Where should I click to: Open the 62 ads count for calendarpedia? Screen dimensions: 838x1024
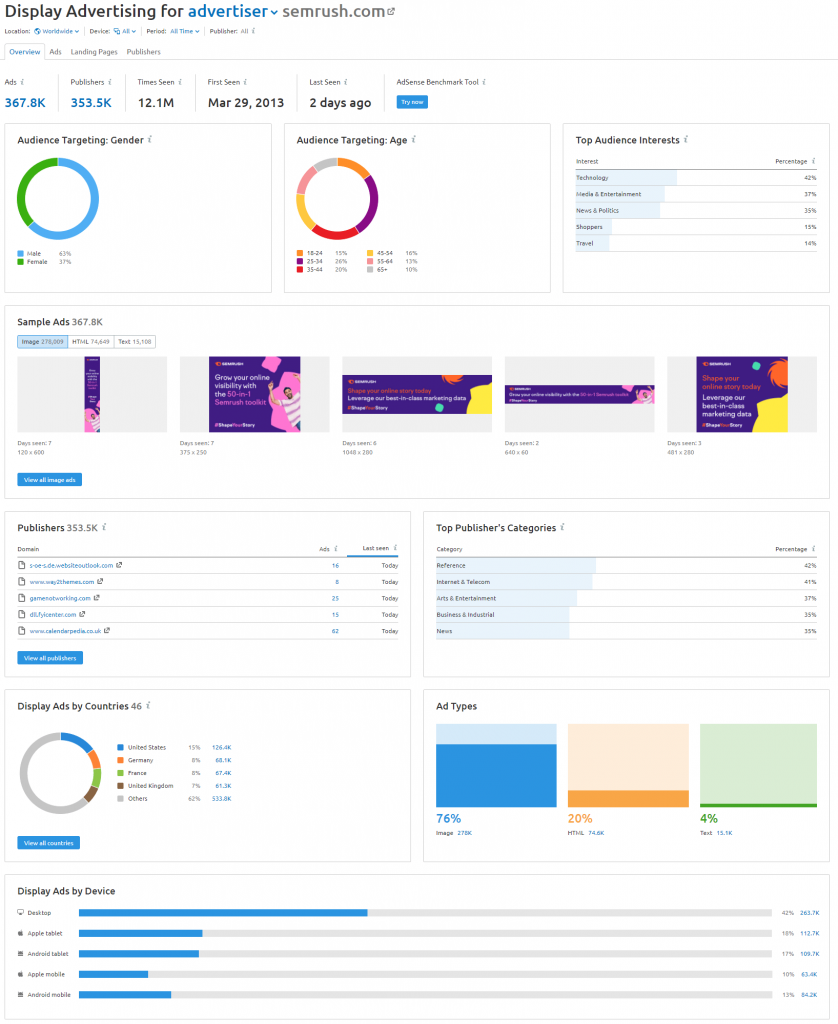pyautogui.click(x=335, y=631)
